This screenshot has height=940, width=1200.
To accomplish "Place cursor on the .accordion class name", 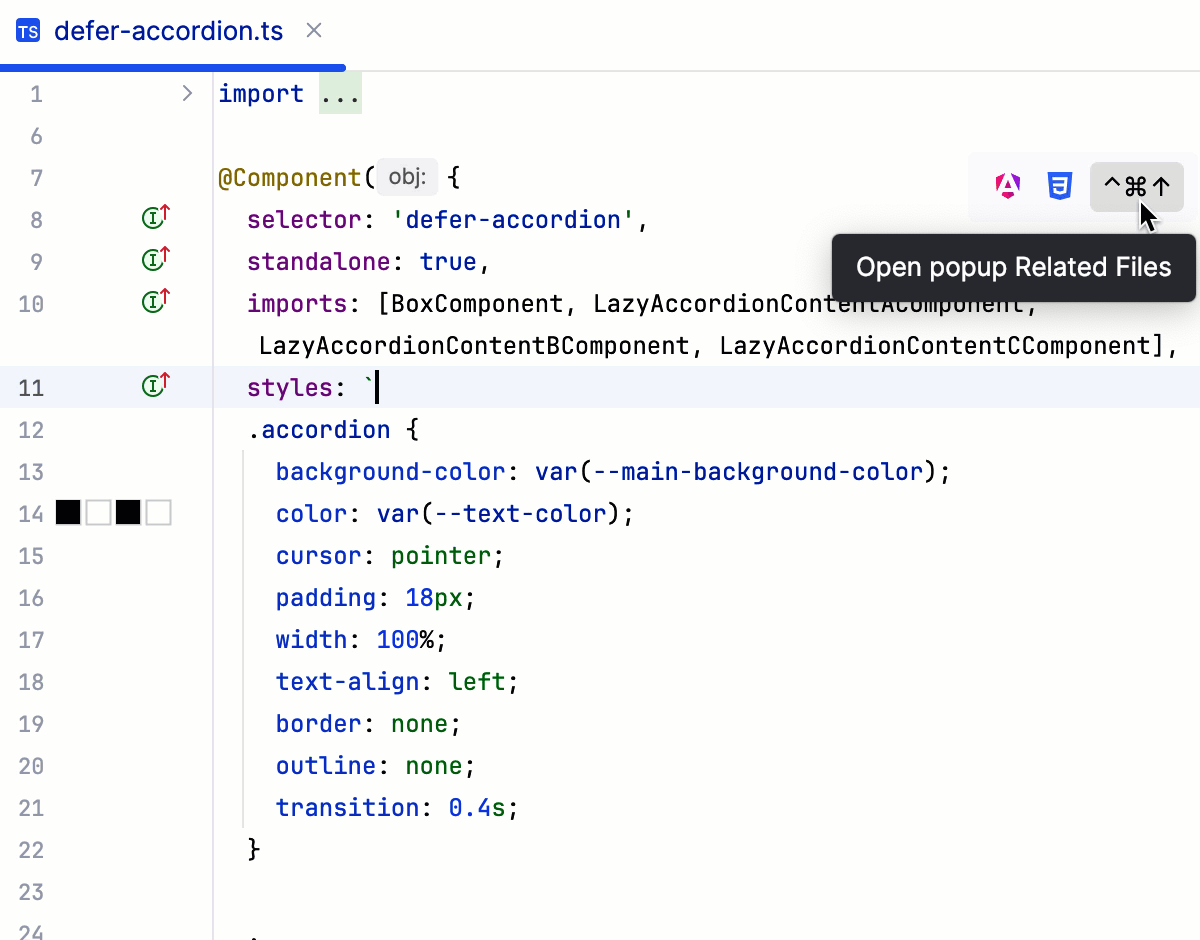I will (x=322, y=429).
